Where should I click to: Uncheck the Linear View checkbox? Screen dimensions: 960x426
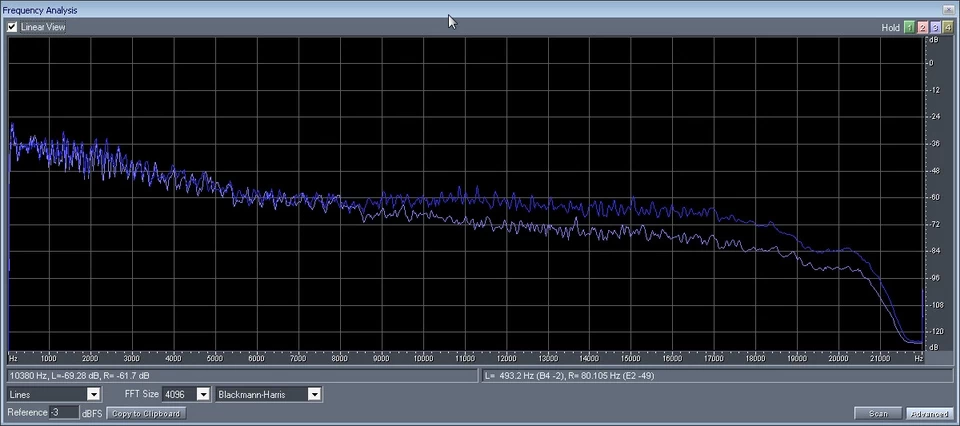click(12, 27)
